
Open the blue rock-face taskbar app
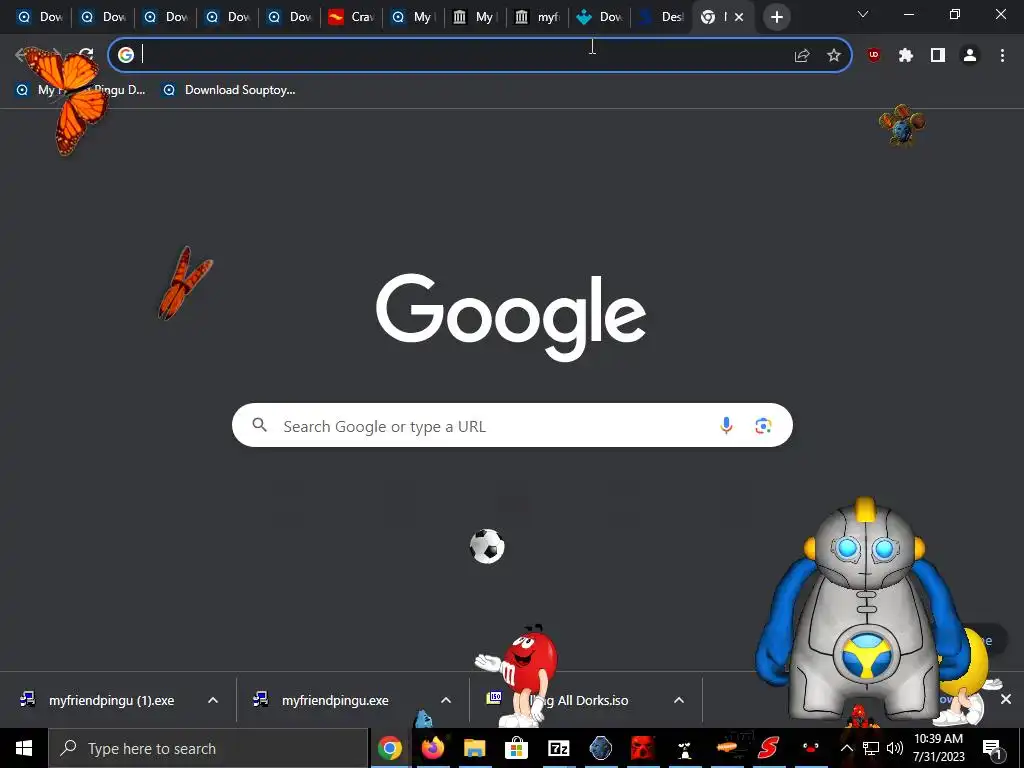[600, 748]
